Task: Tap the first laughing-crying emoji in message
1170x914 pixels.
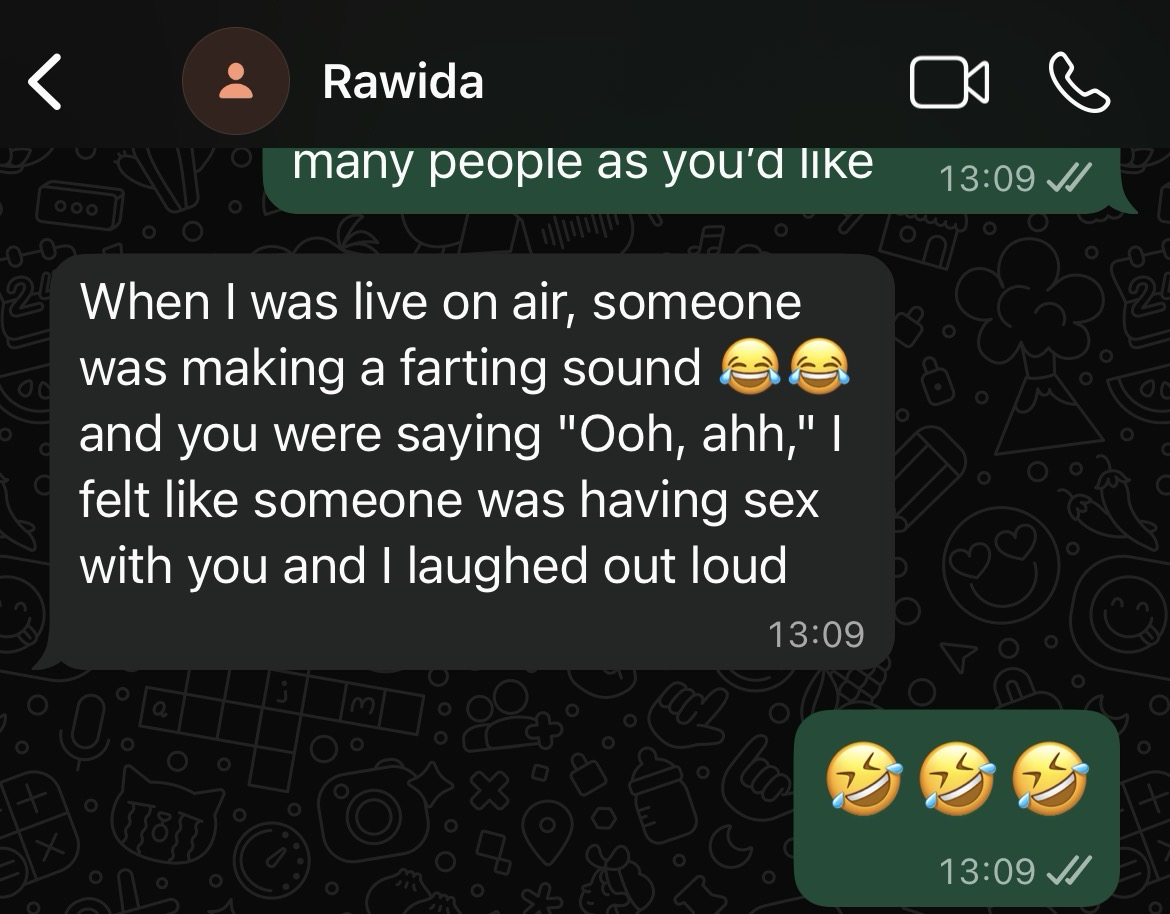Action: click(x=750, y=366)
